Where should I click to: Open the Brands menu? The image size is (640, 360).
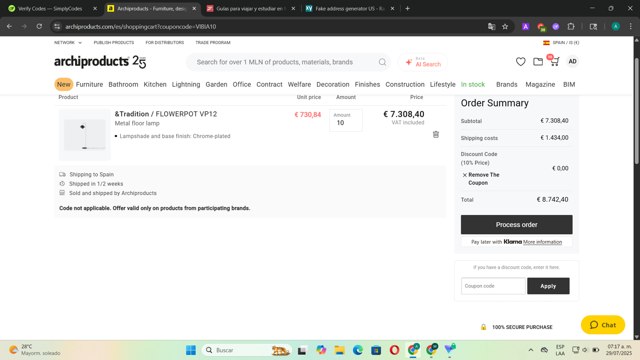pos(507,84)
